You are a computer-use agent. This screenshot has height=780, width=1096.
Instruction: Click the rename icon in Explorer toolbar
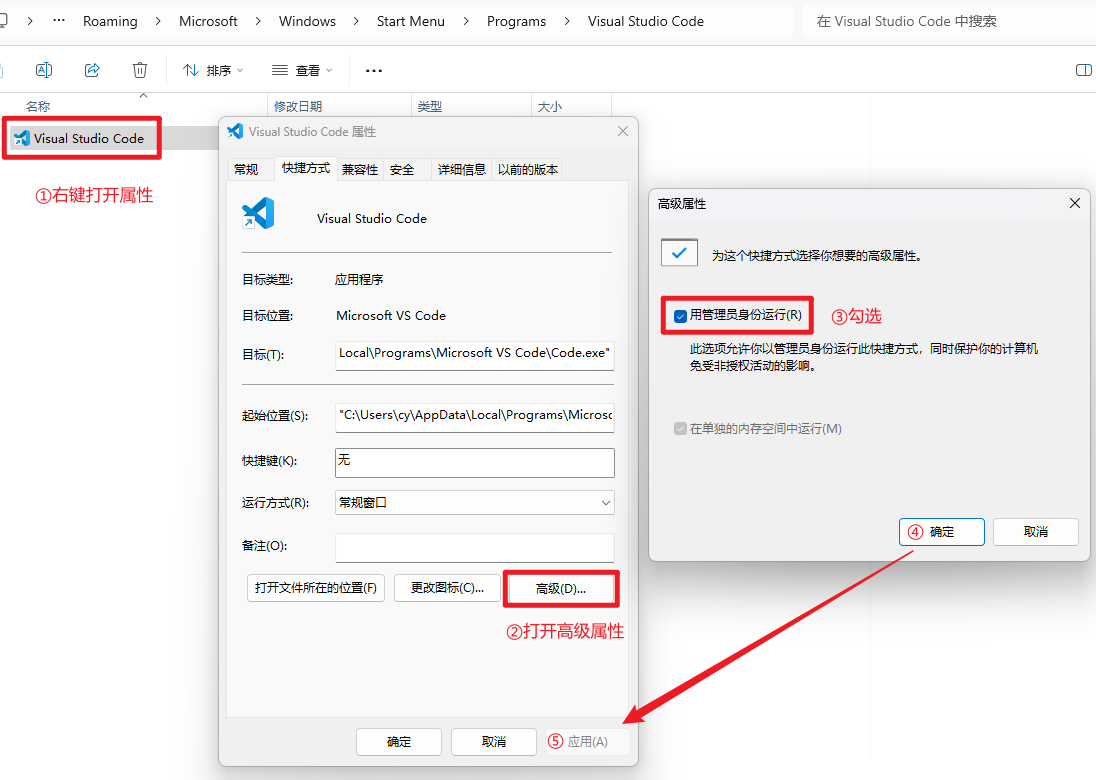[x=43, y=70]
